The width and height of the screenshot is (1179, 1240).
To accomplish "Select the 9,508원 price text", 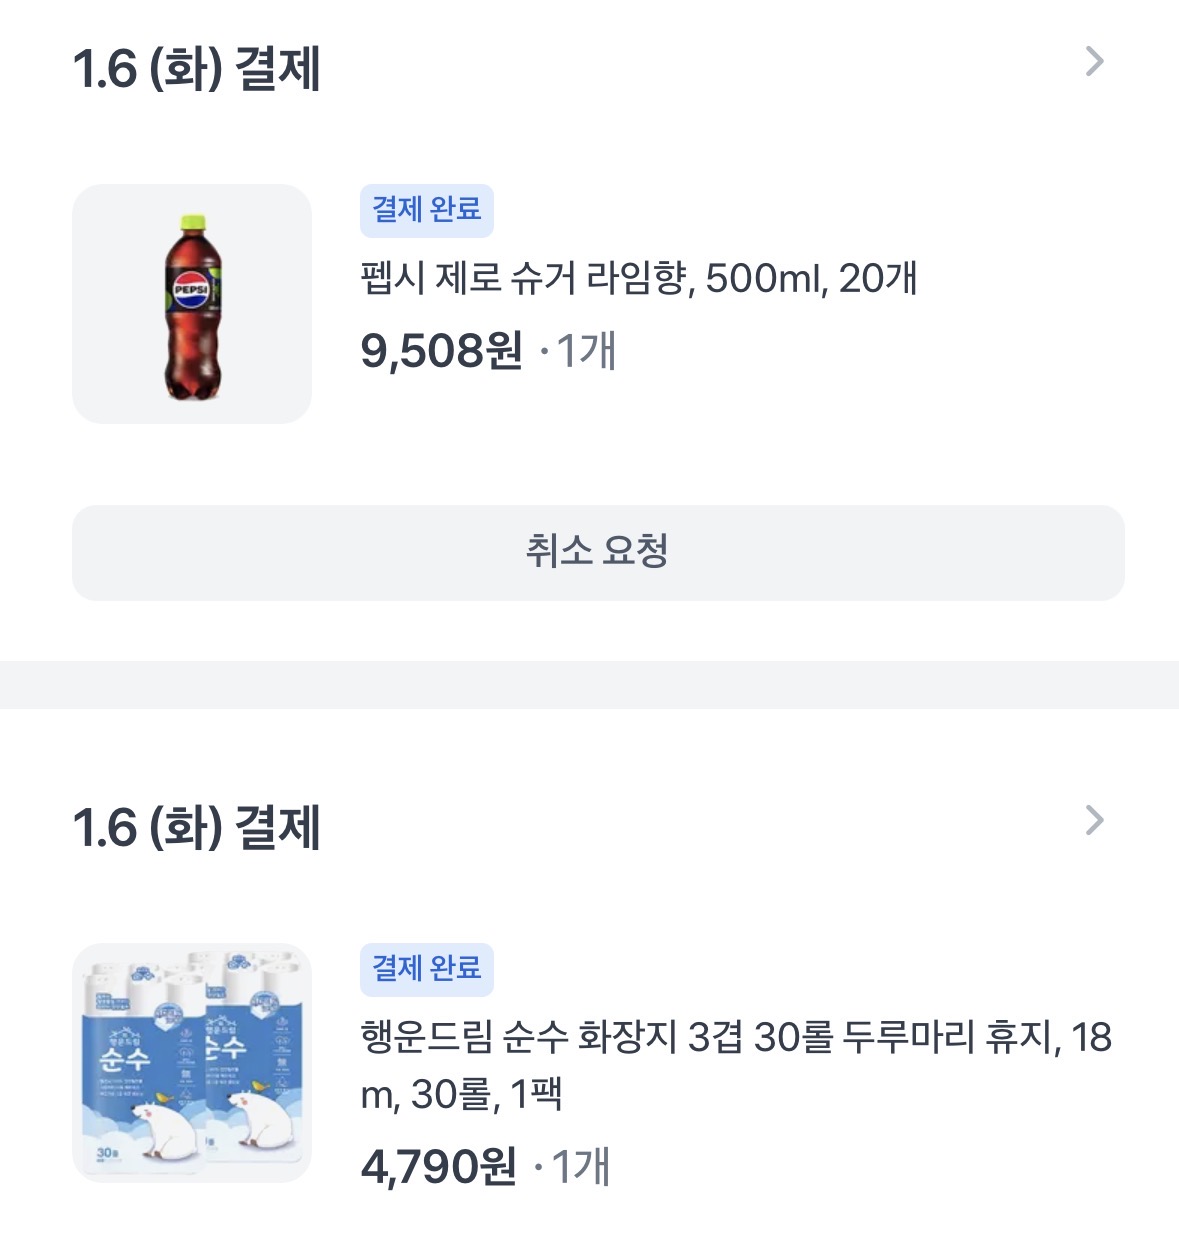I will [x=441, y=351].
